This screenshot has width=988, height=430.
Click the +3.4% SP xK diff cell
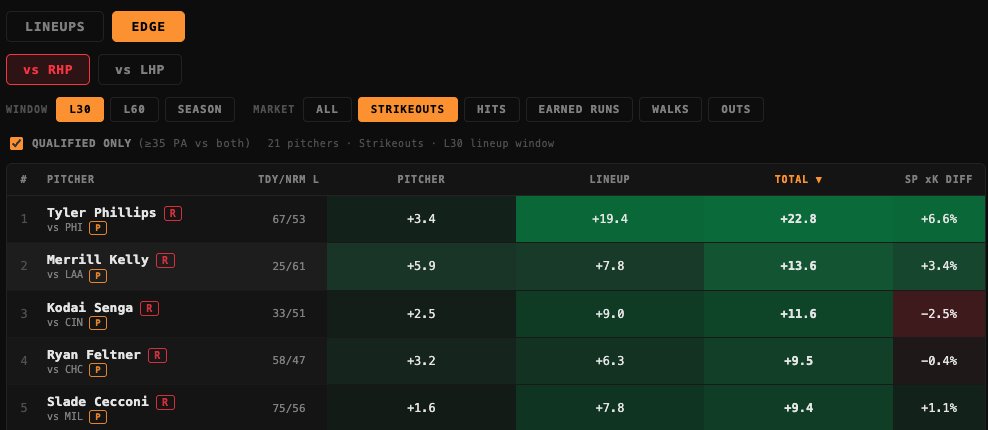[939, 266]
